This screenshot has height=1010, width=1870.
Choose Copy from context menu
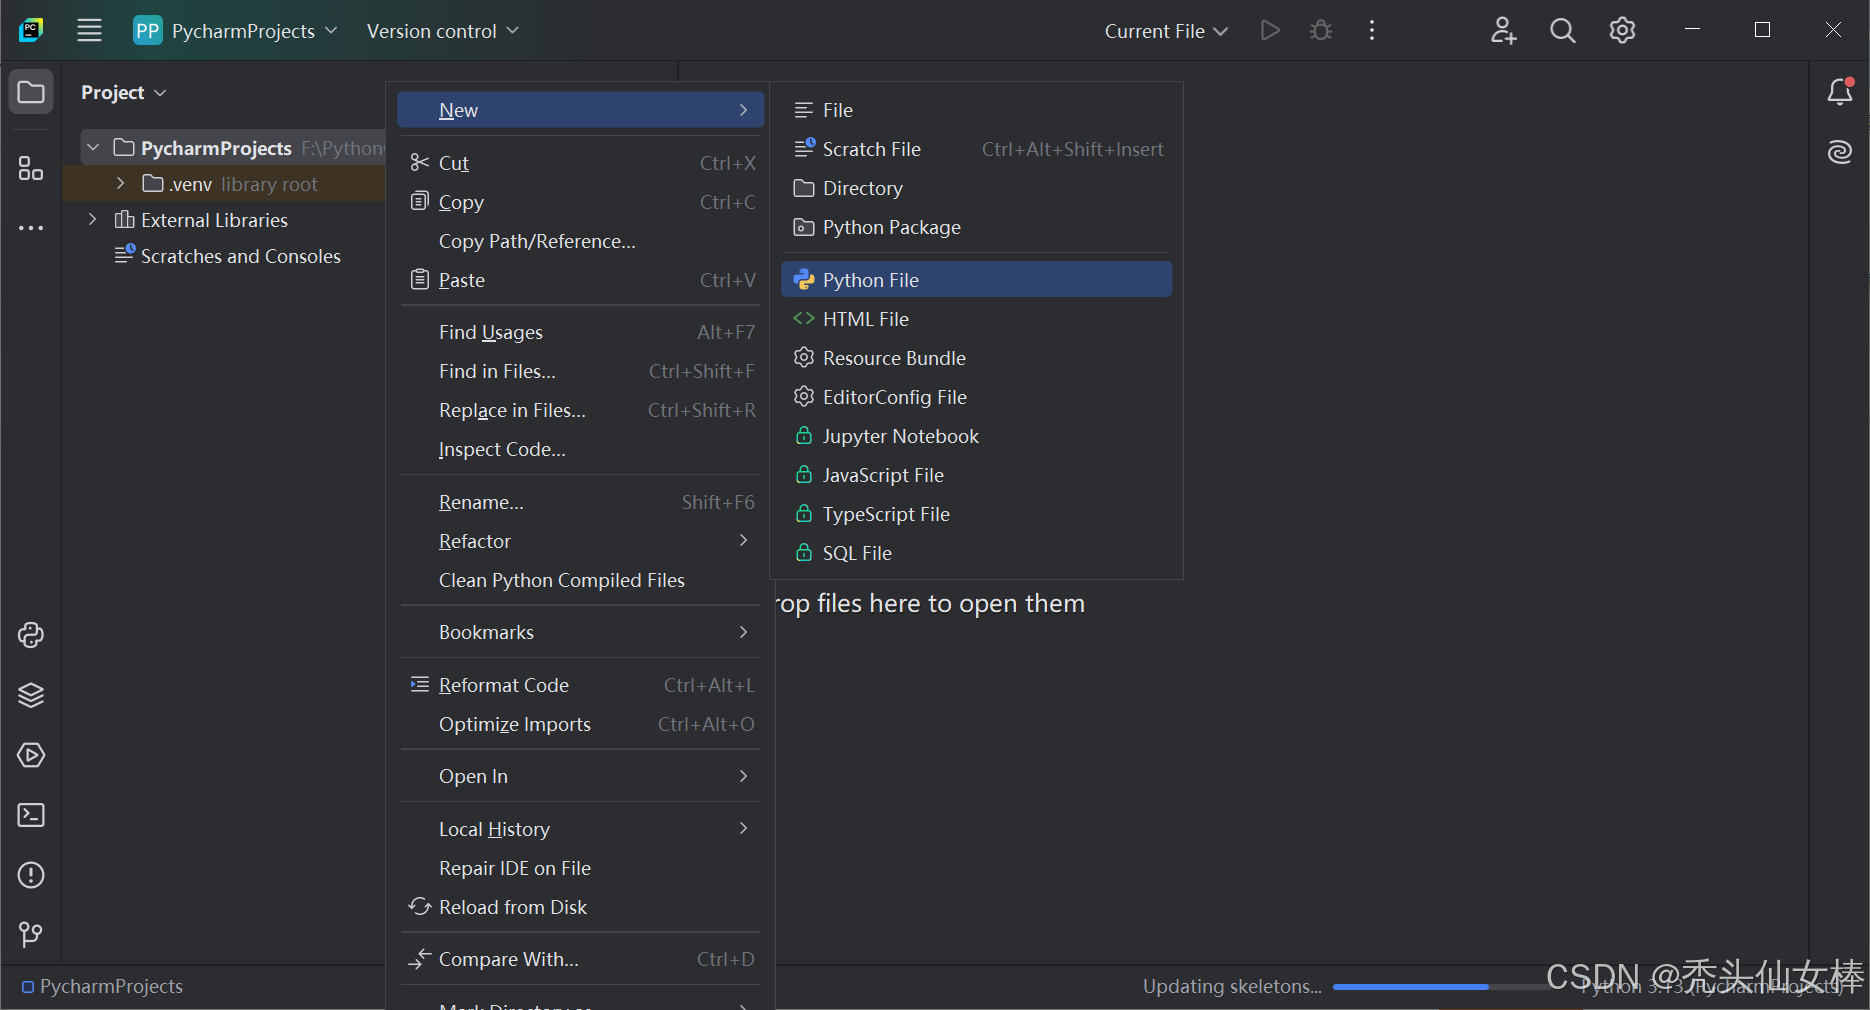click(580, 202)
